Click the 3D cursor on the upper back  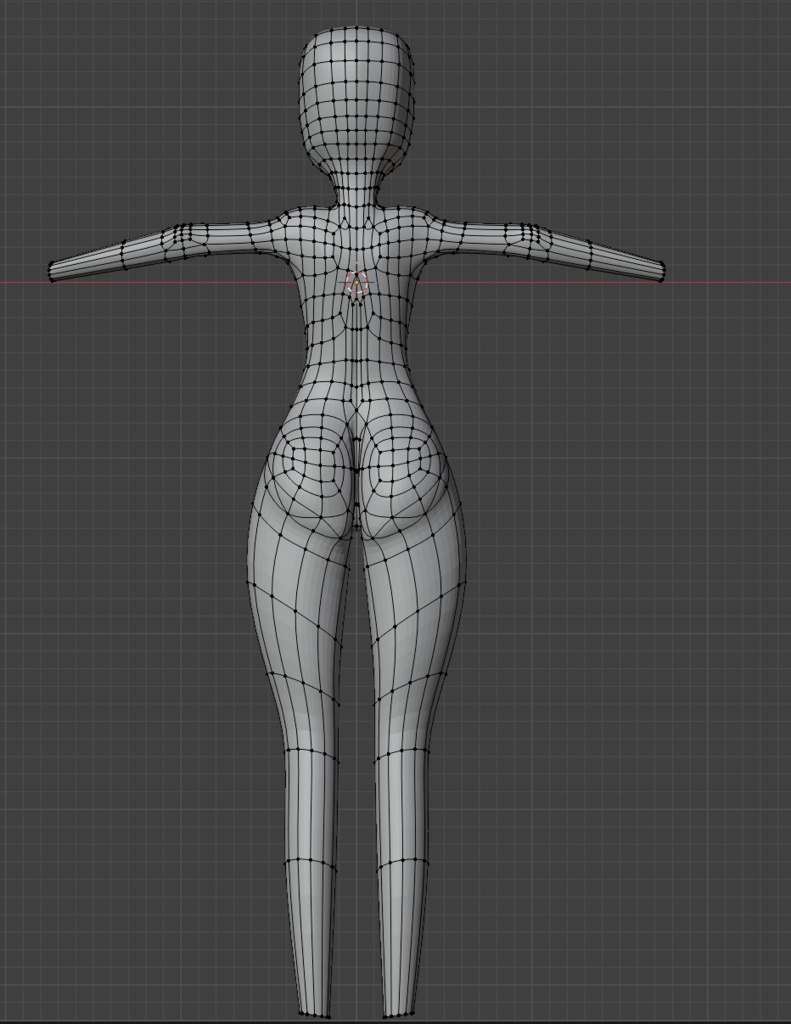tap(357, 283)
